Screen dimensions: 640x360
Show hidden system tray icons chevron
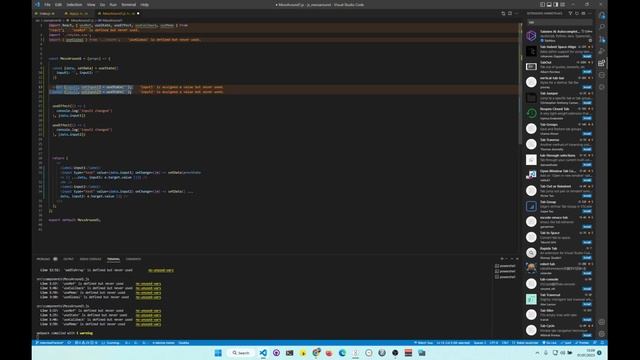pyautogui.click(x=537, y=353)
